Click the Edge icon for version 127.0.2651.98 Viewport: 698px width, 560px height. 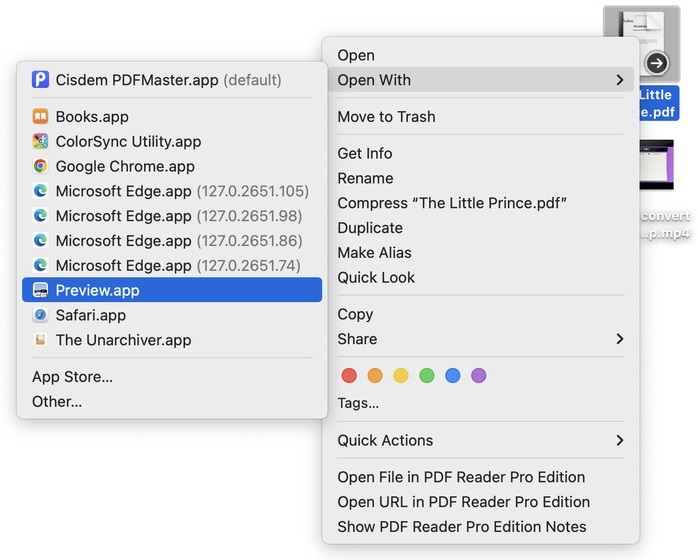(x=40, y=216)
